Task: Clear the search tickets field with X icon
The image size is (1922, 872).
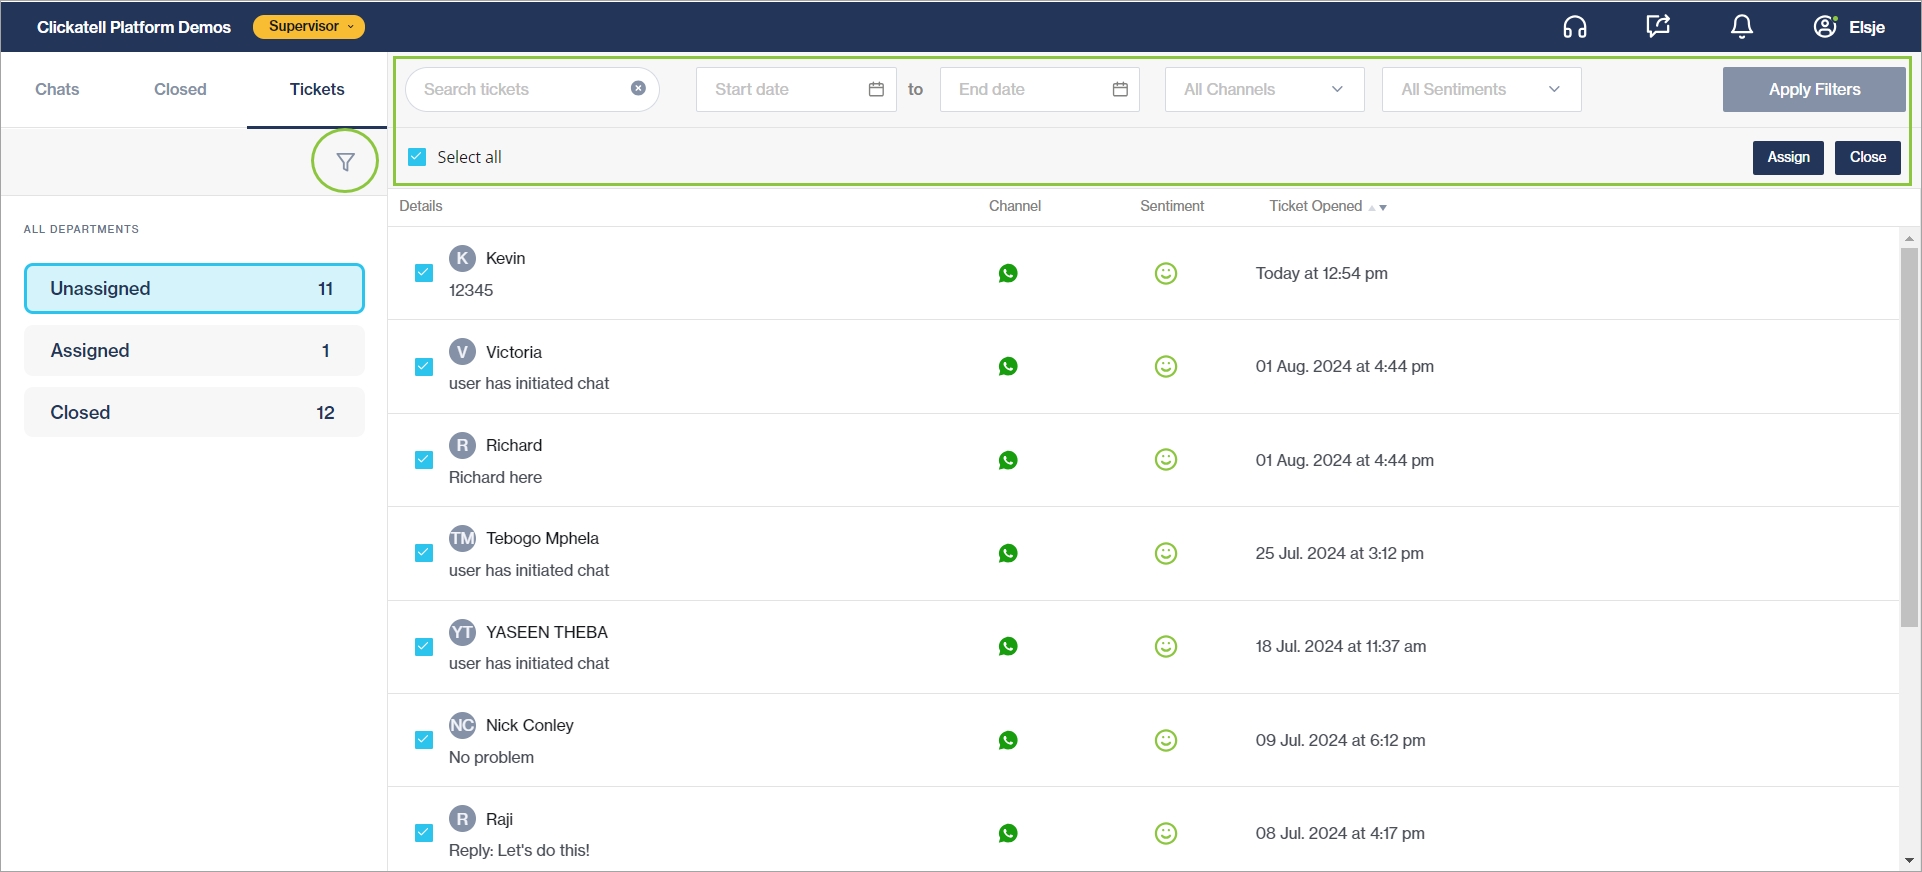Action: click(638, 89)
